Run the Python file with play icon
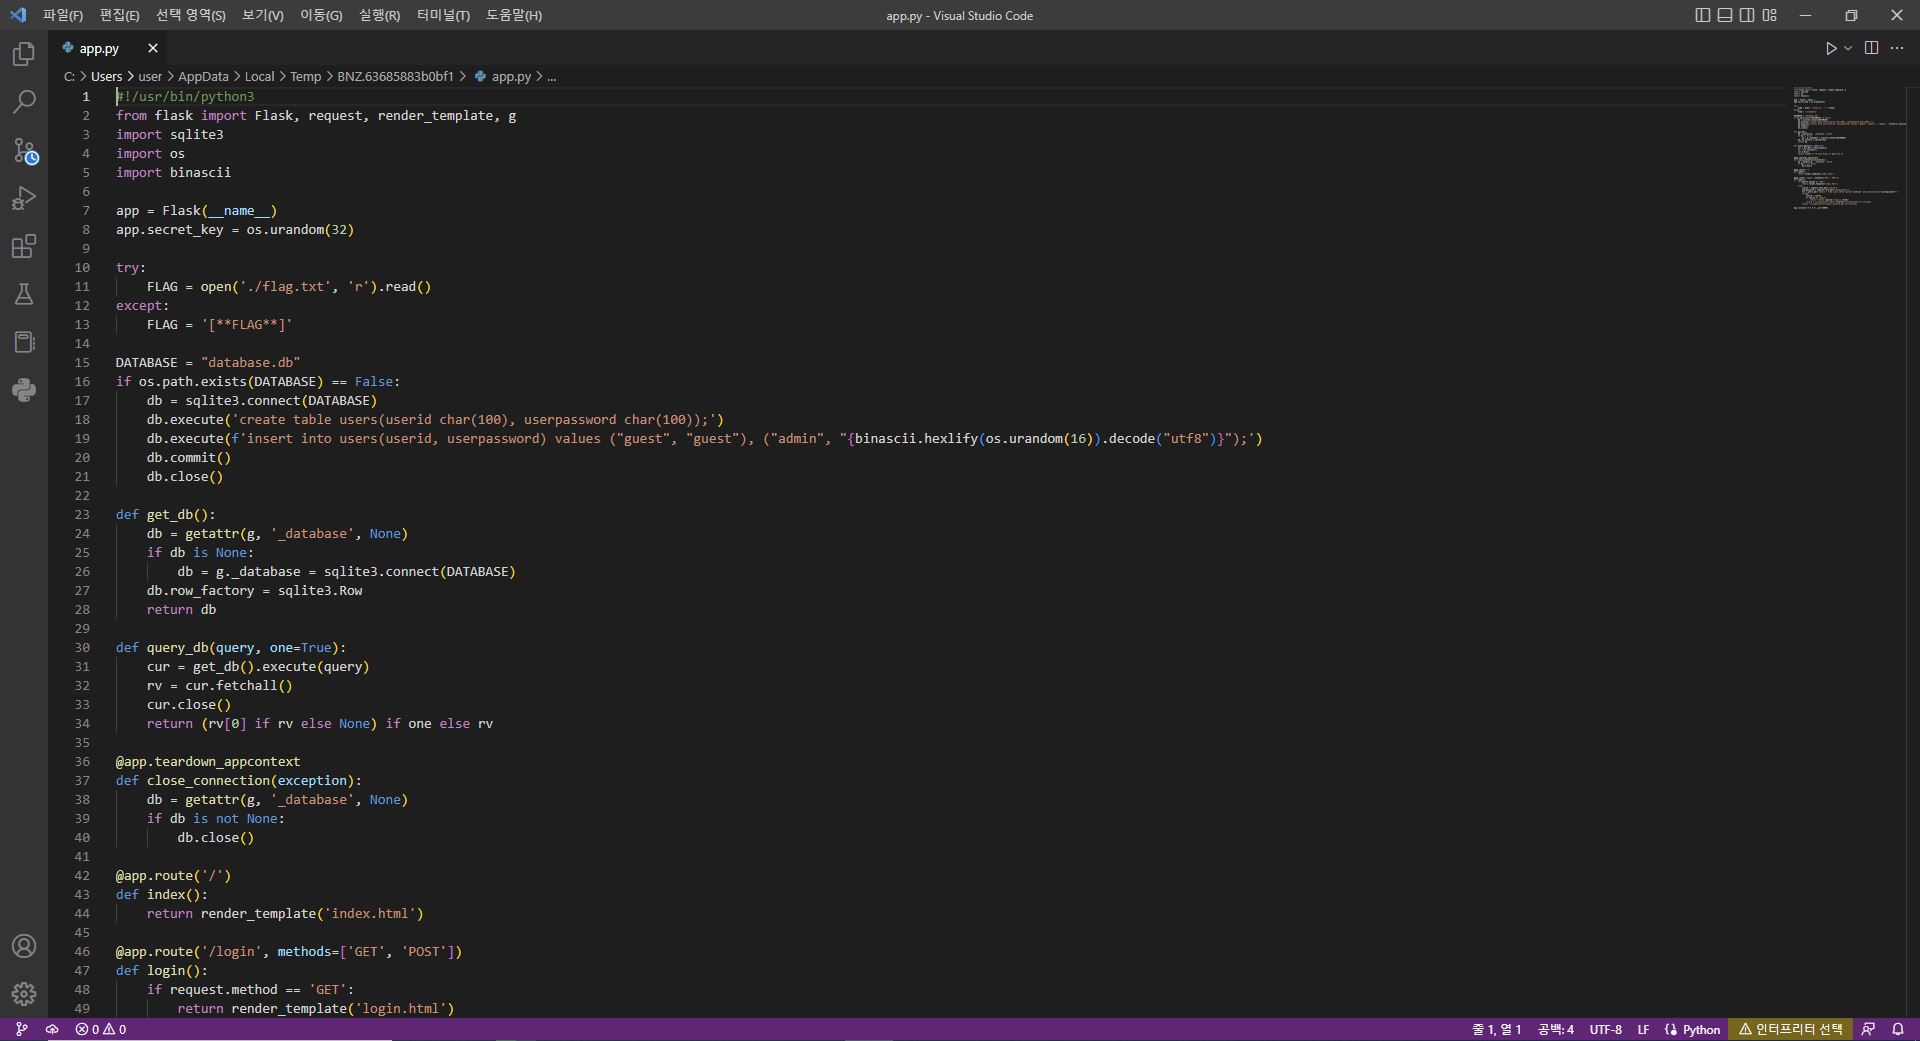The image size is (1920, 1041). point(1831,48)
